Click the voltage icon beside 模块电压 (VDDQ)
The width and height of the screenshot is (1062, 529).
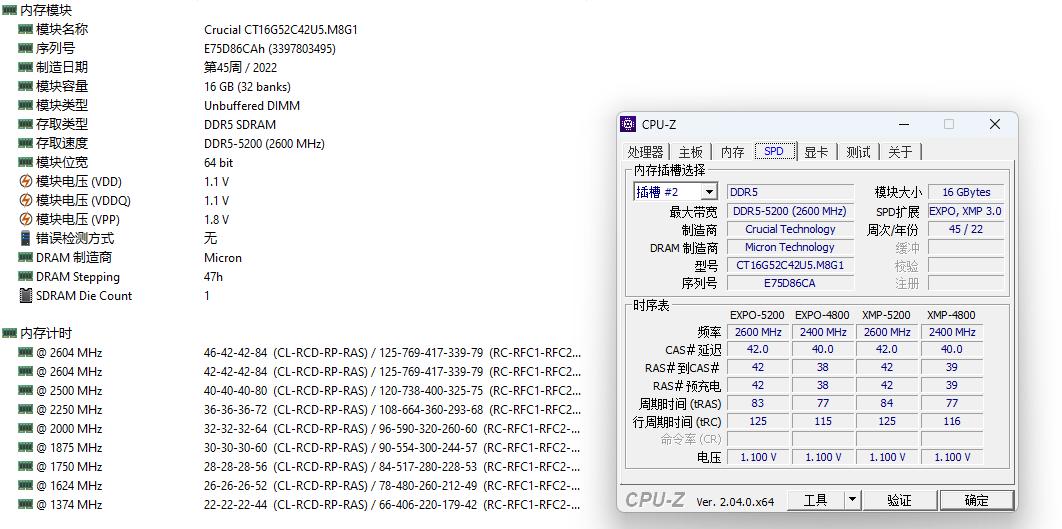click(25, 200)
